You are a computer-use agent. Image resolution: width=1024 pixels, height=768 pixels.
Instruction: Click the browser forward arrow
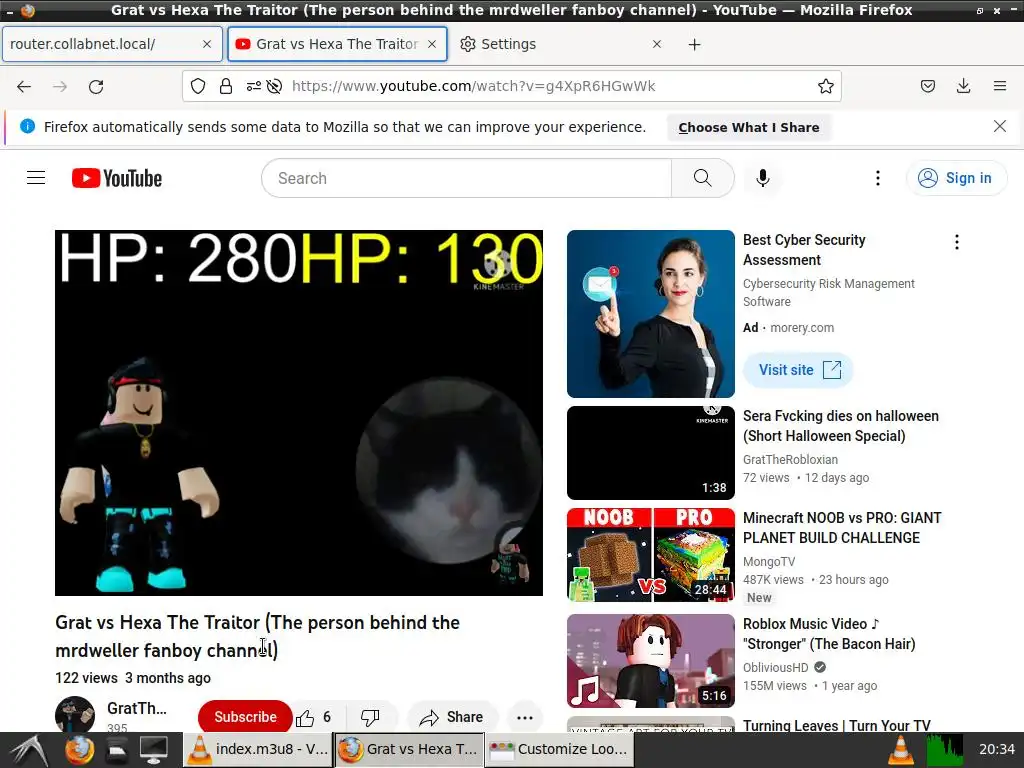tap(60, 86)
